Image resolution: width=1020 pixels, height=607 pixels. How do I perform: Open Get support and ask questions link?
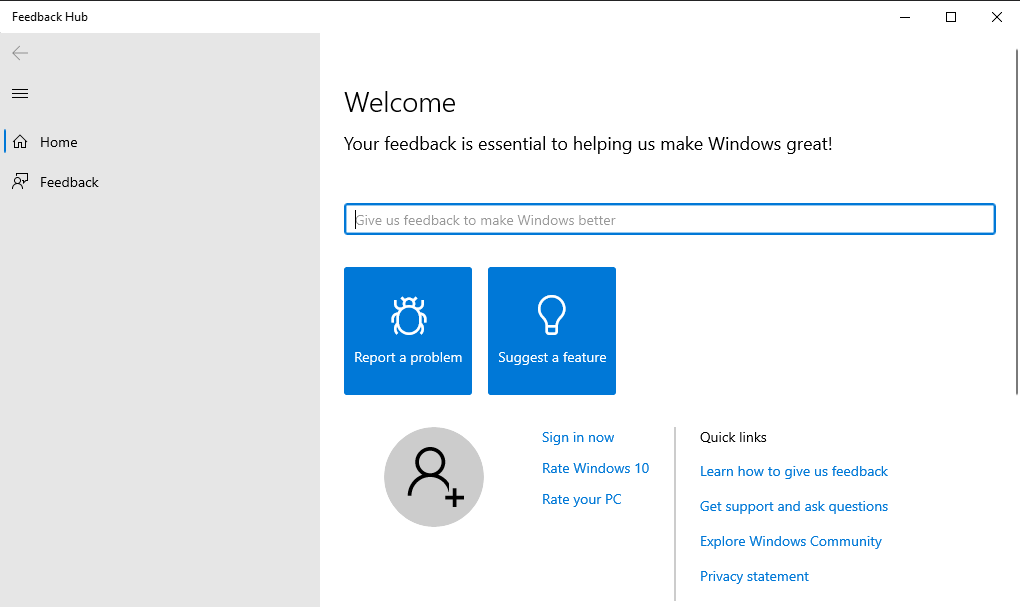[x=794, y=506]
